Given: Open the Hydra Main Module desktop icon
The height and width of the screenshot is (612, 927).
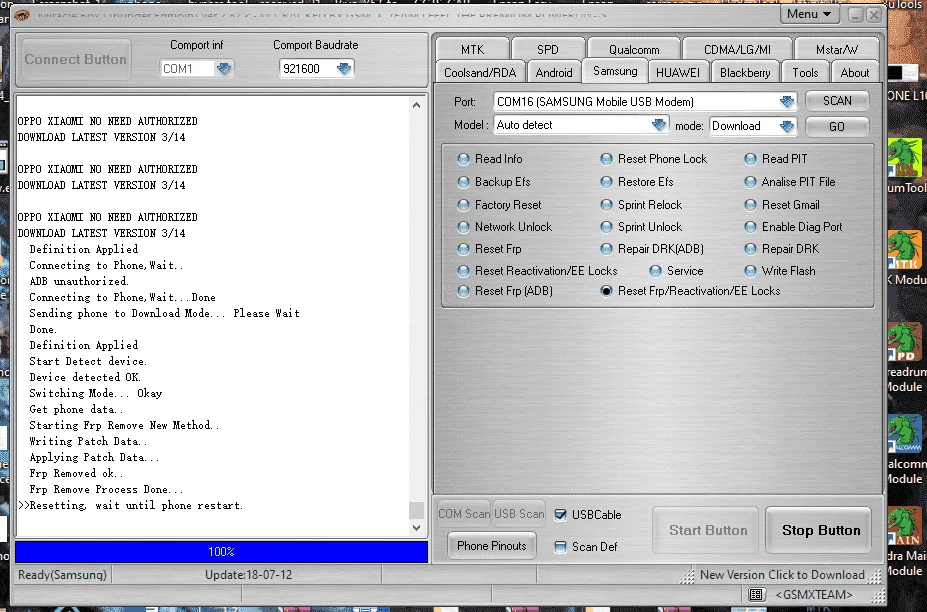Looking at the screenshot, I should tap(905, 527).
